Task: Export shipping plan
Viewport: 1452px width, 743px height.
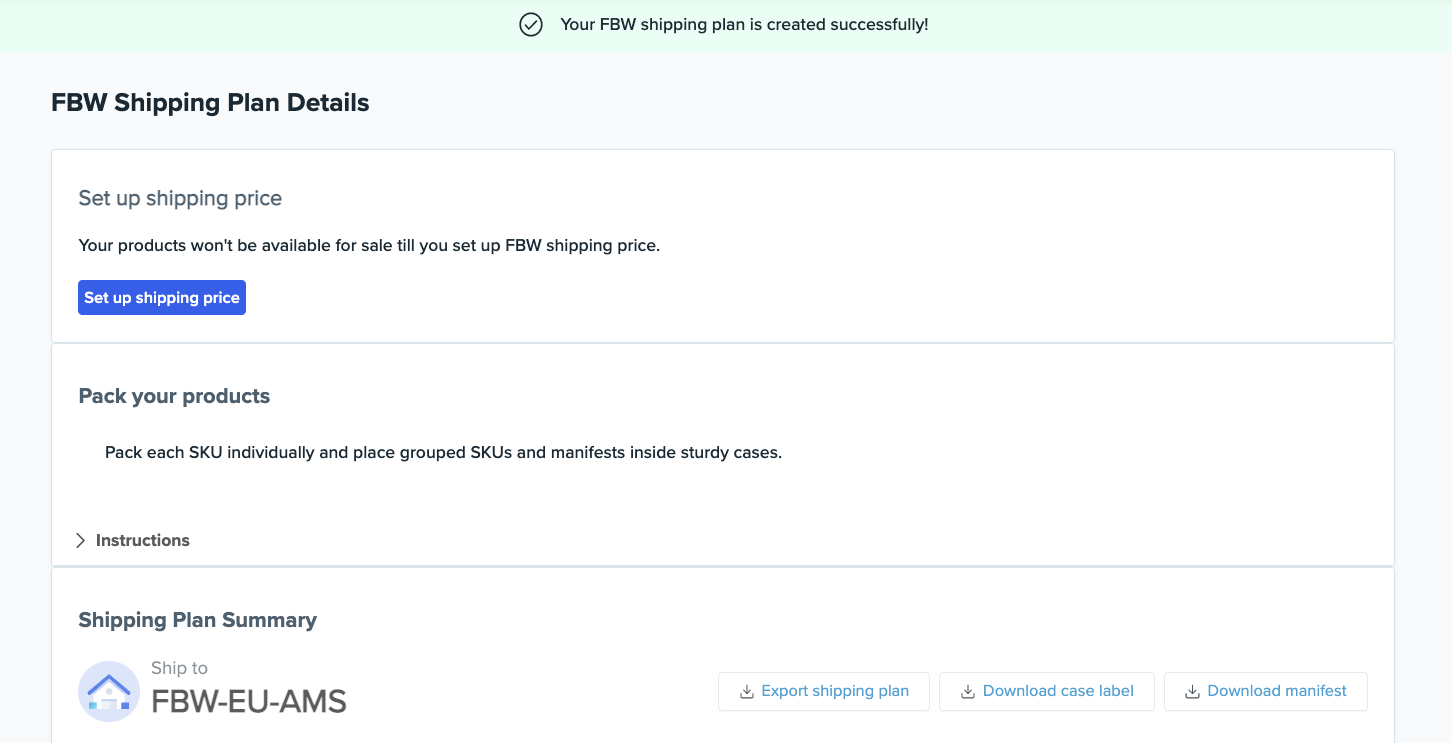Action: [824, 692]
